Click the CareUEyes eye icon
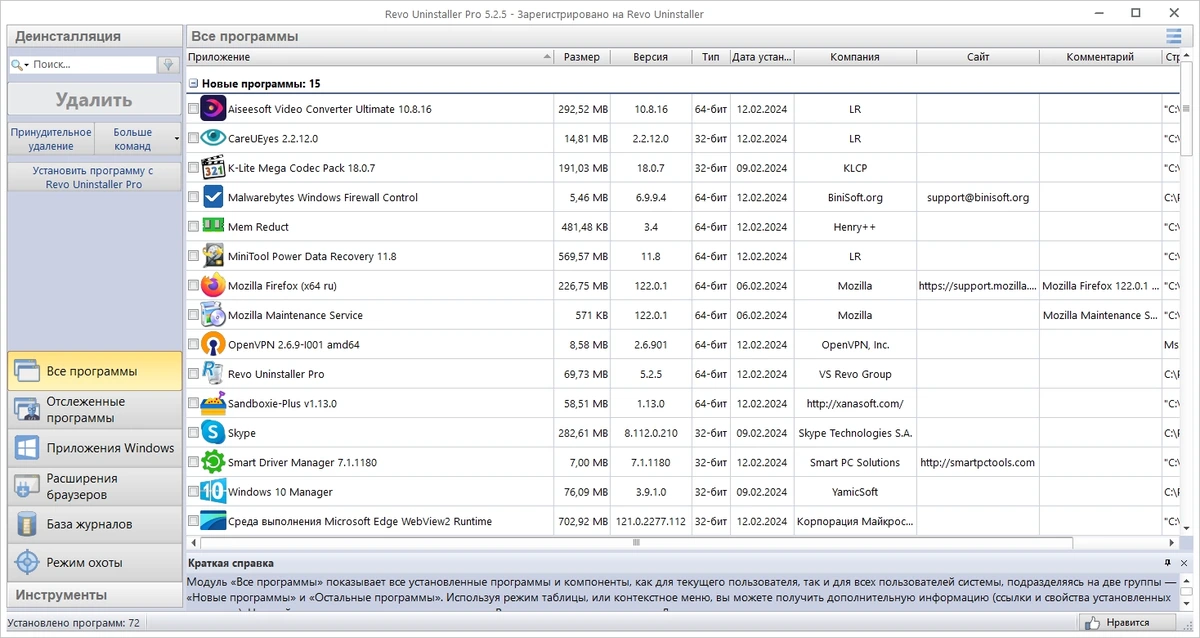 [x=214, y=138]
